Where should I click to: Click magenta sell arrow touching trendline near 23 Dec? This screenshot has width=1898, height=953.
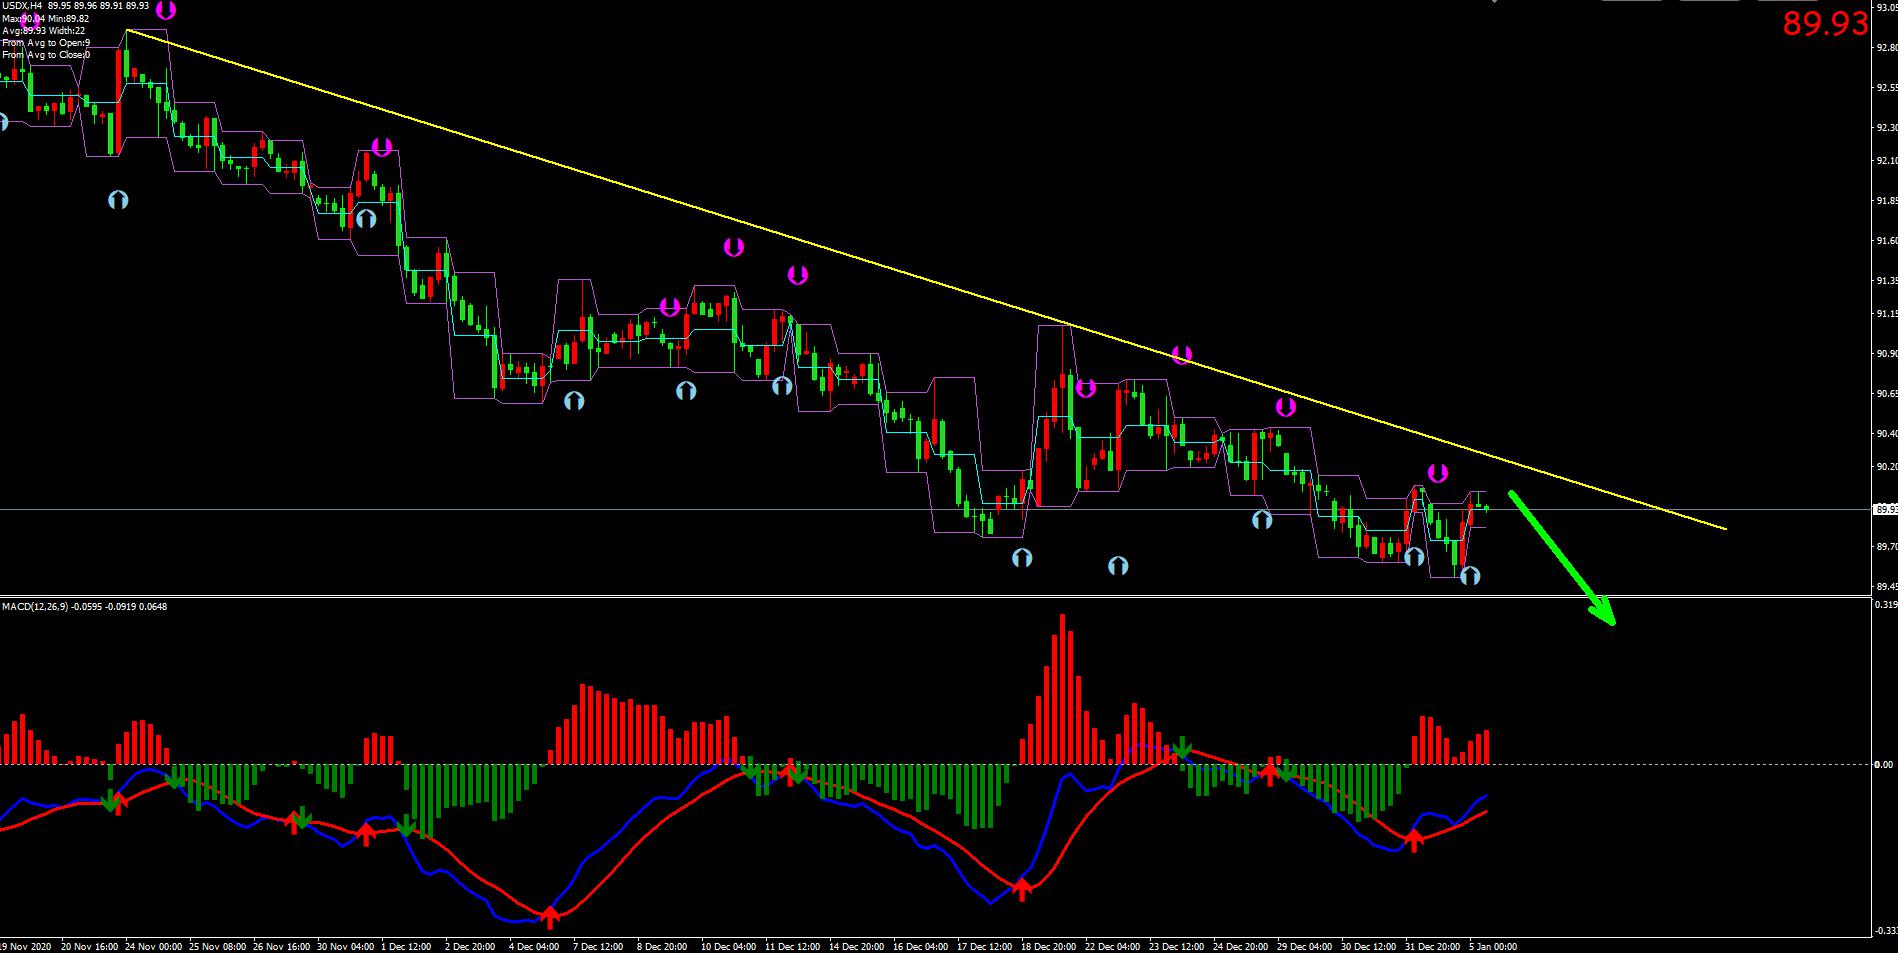click(x=1182, y=355)
